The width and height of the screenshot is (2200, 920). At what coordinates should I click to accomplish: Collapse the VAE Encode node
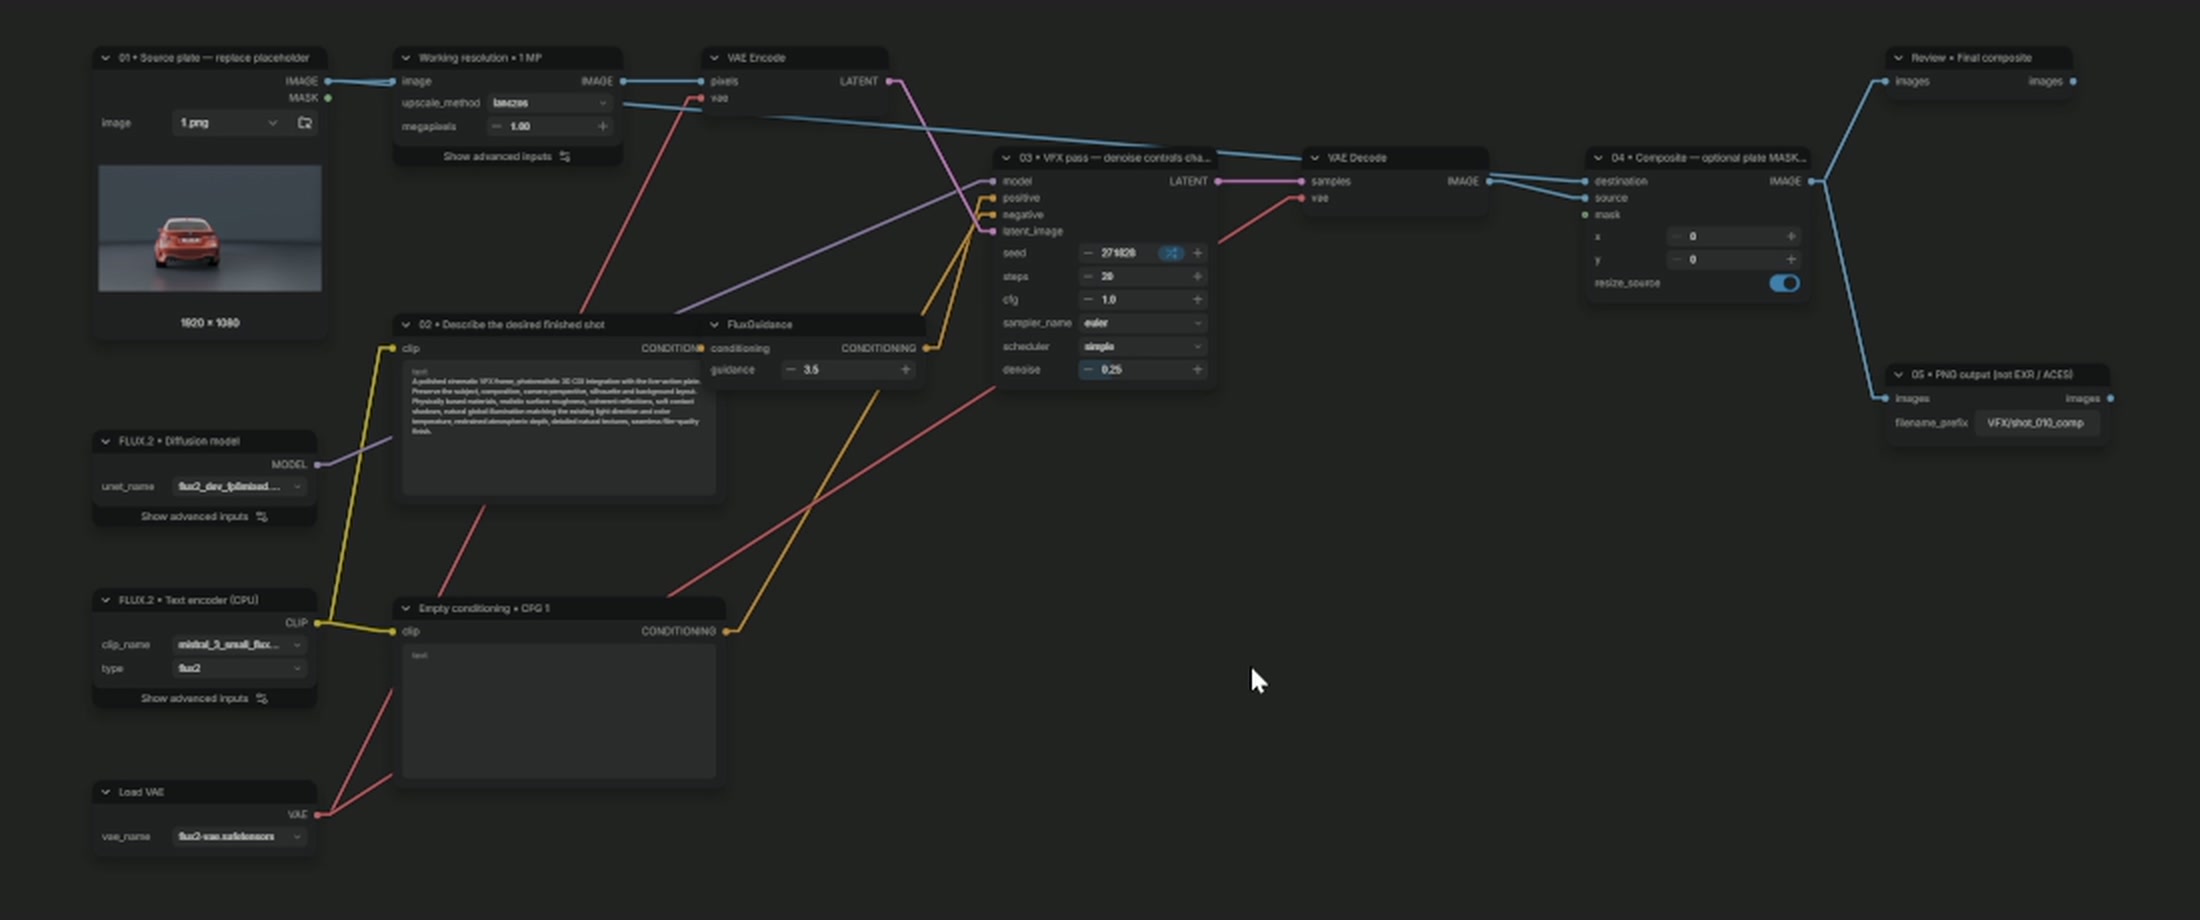714,58
